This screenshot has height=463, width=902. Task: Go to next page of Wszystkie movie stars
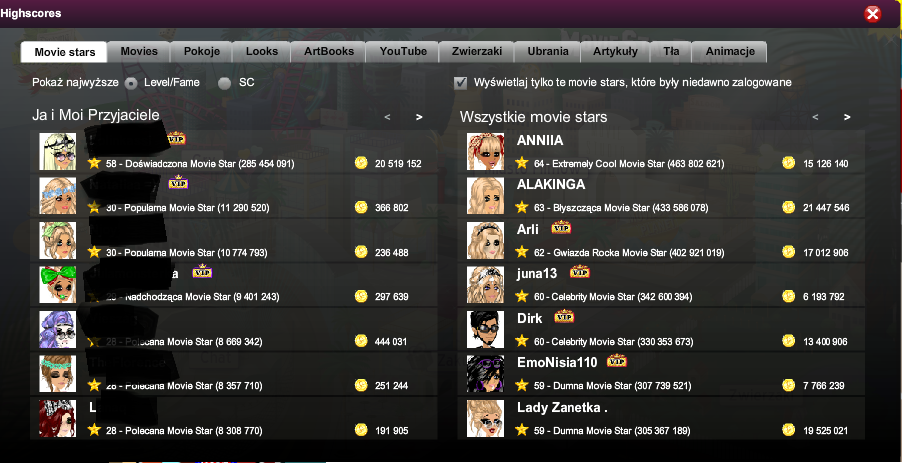pyautogui.click(x=847, y=117)
